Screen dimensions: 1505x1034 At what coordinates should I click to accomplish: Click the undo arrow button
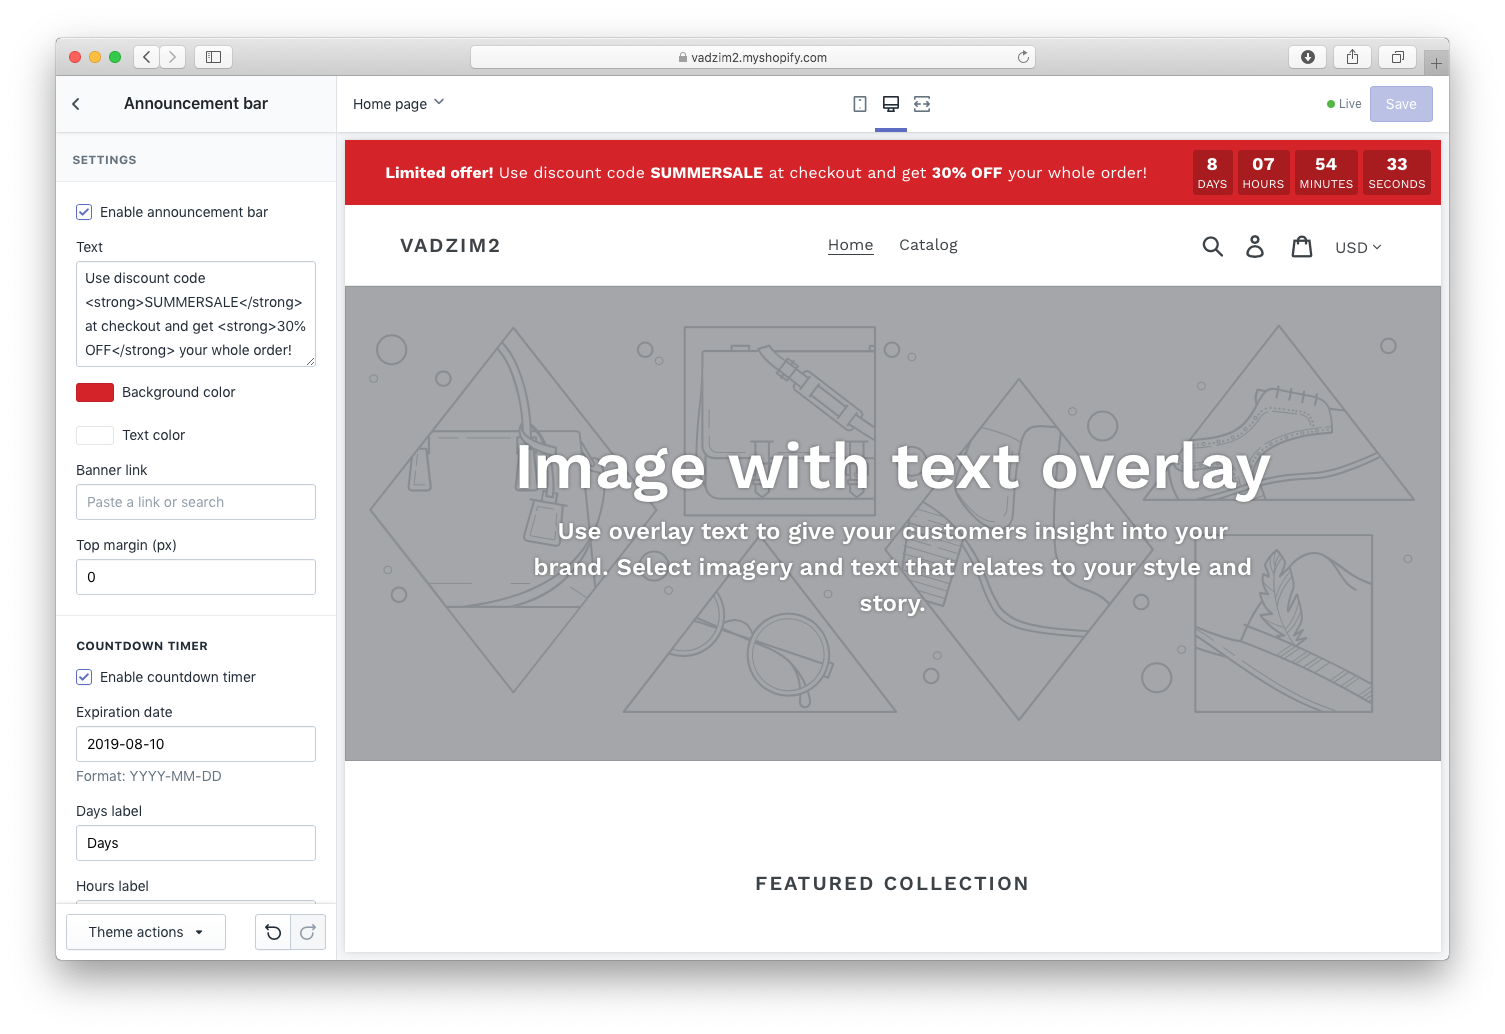click(x=273, y=932)
